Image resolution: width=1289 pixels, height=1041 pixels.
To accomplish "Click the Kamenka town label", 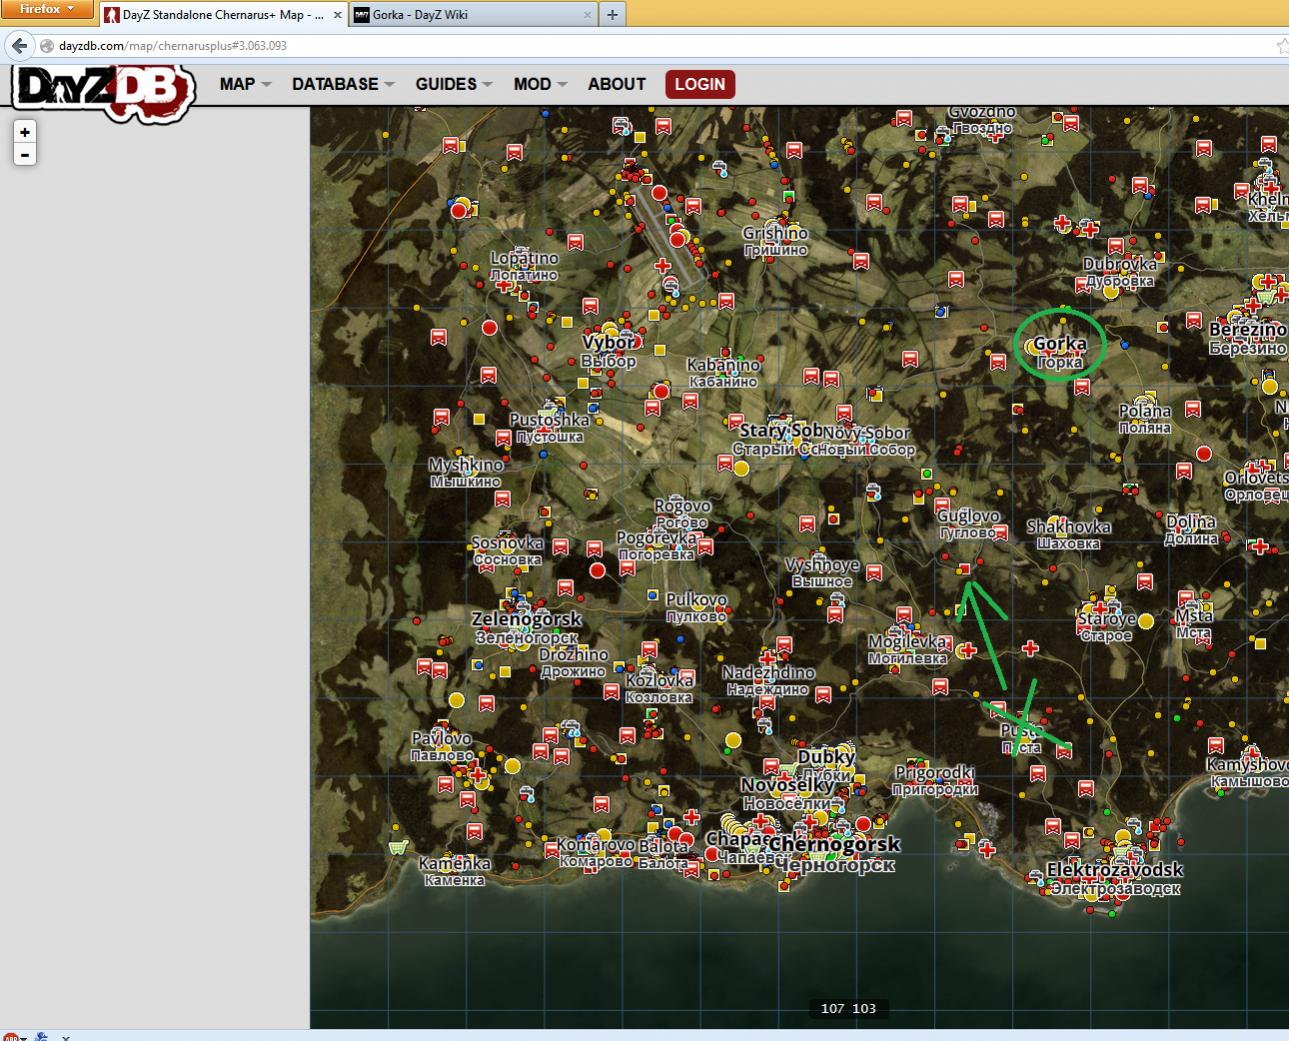I will 454,871.
